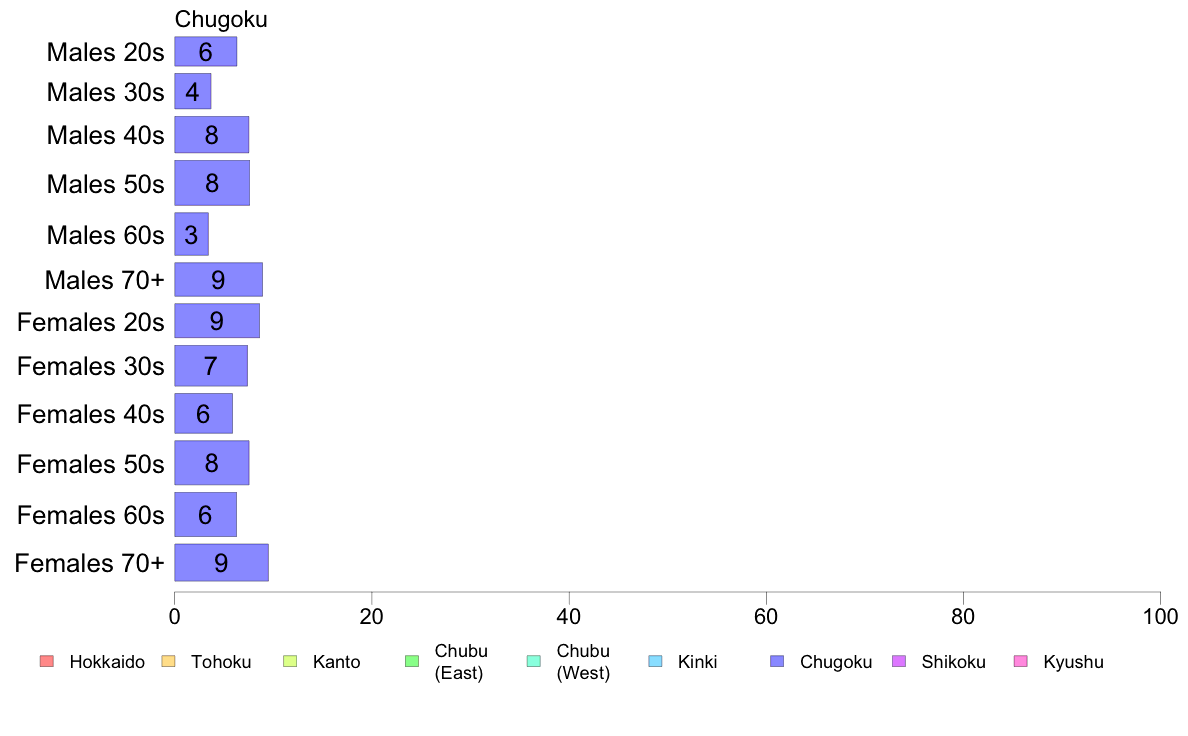
Task: Click the Tohoku orange legend swatch
Action: [168, 661]
